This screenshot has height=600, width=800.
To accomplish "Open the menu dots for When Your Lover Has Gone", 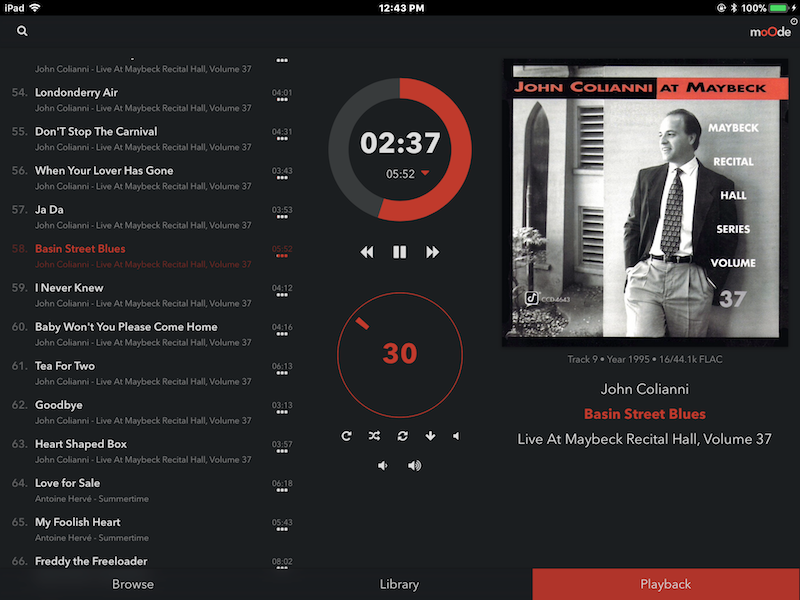I will (x=282, y=178).
